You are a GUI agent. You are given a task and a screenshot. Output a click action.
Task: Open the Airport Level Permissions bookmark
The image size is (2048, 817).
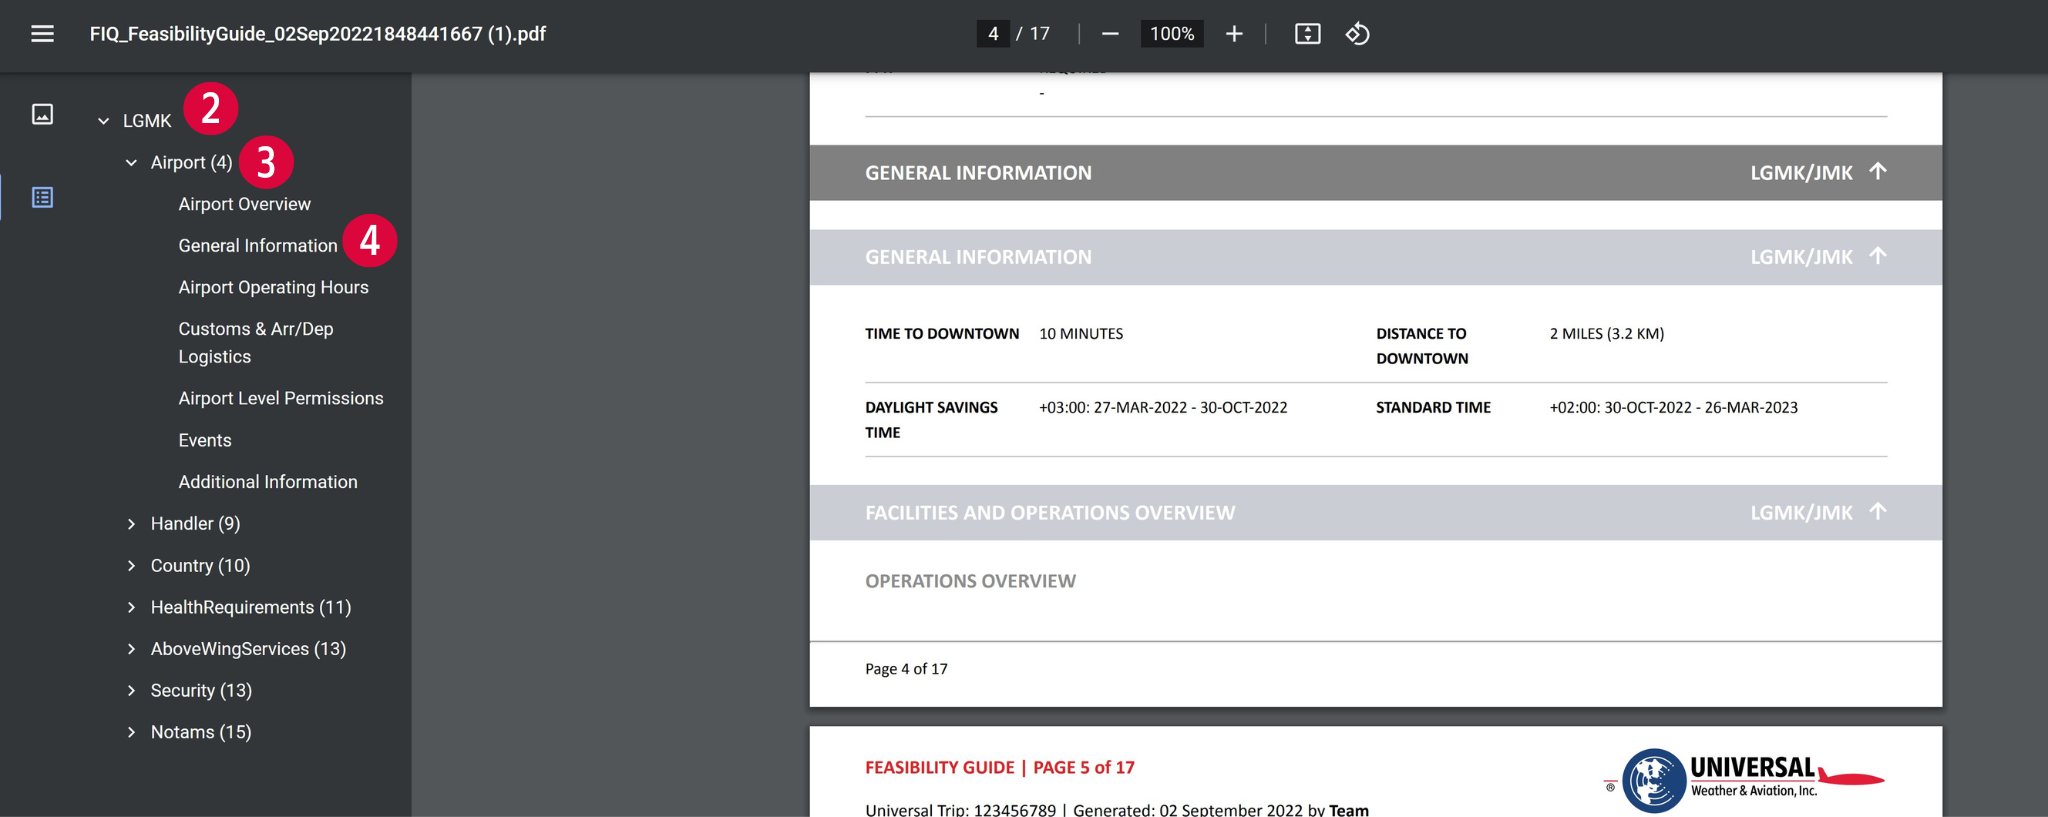281,398
